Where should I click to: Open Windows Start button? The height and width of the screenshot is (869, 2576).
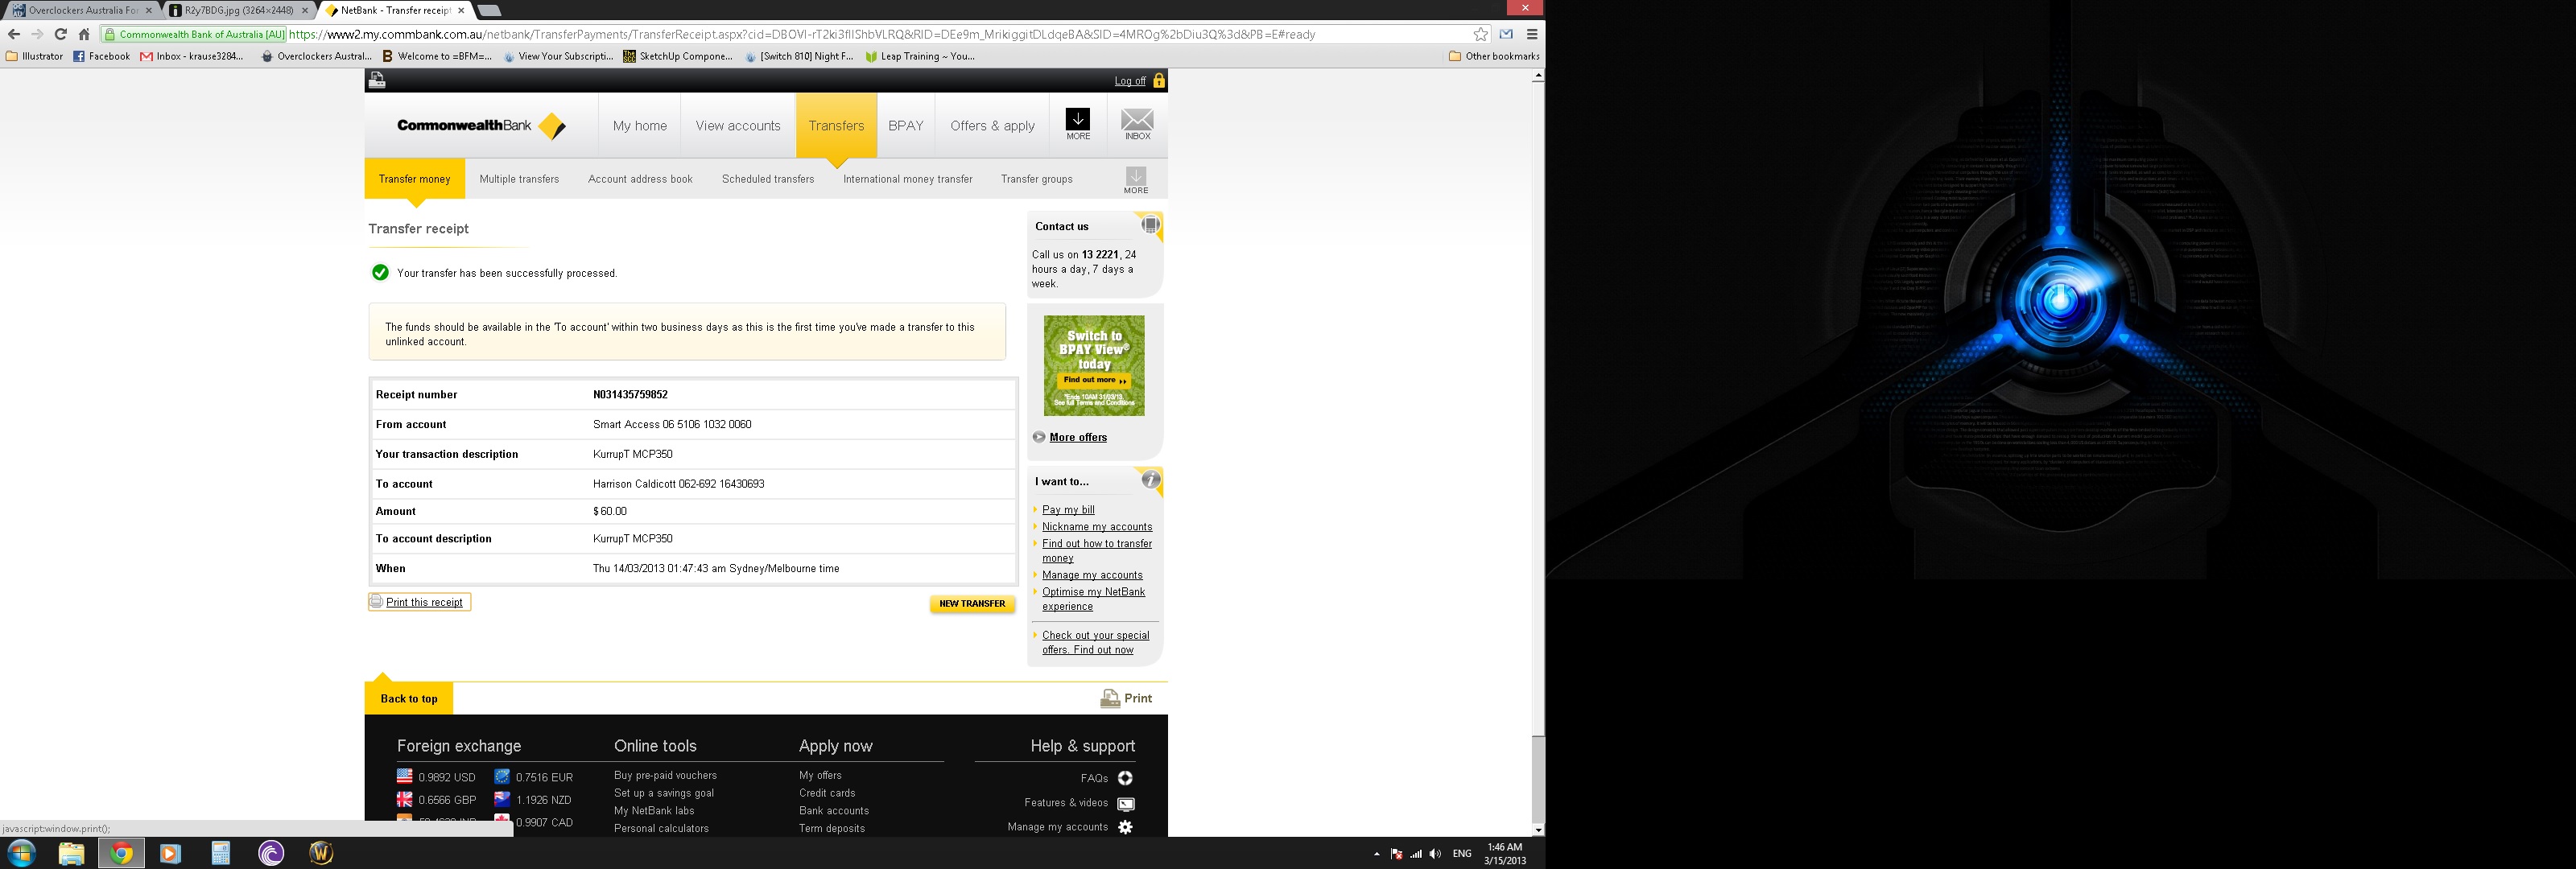pos(21,853)
